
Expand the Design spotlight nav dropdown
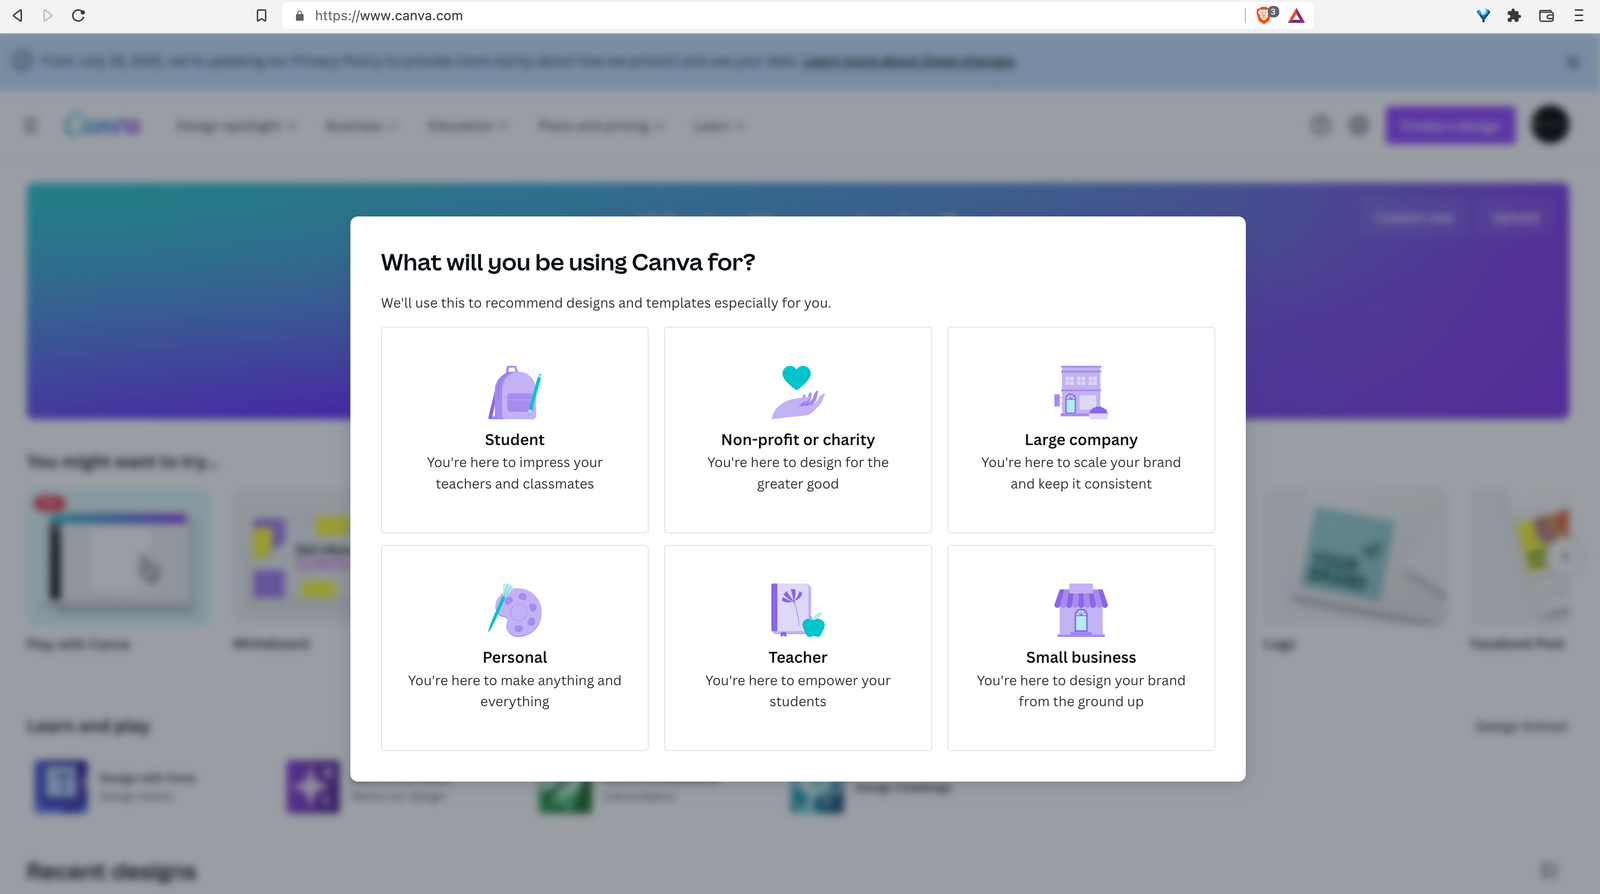pos(237,126)
